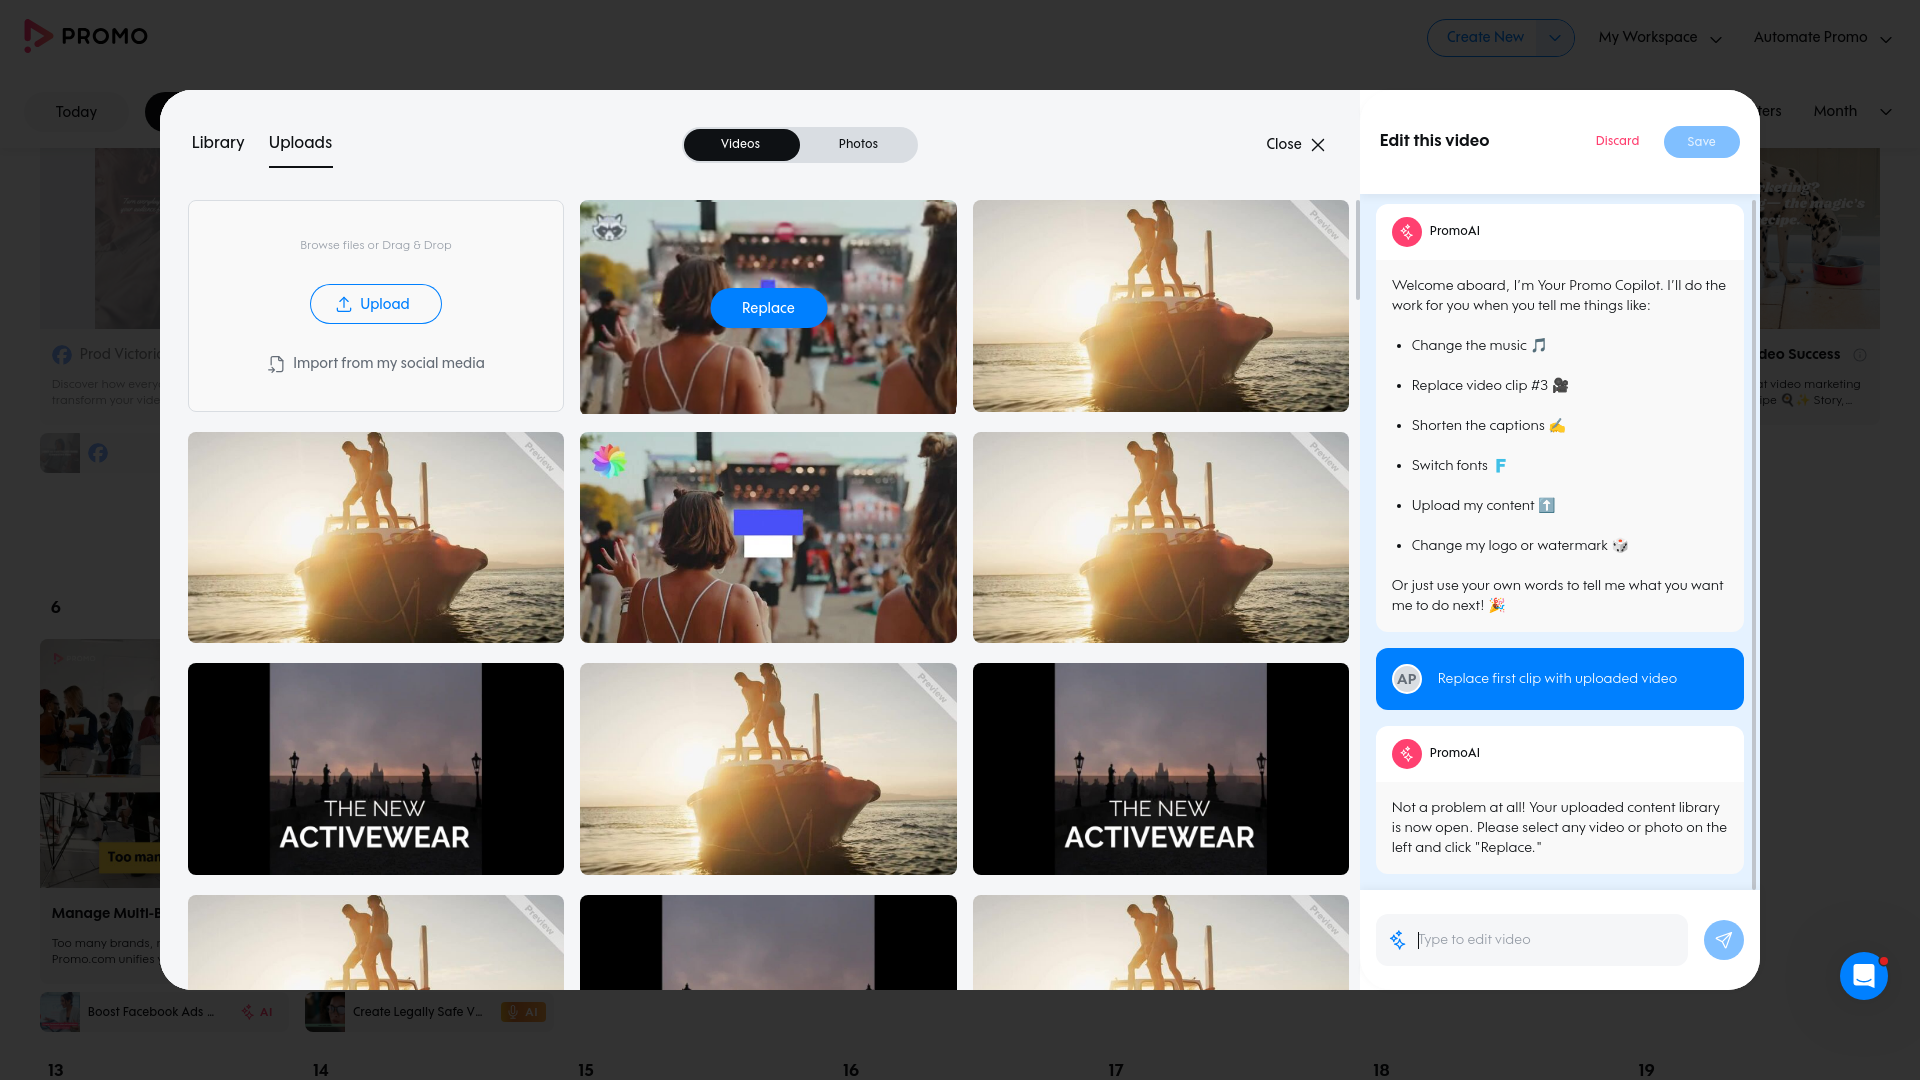The image size is (1920, 1080).
Task: Click the import document icon beside social media
Action: [x=276, y=364]
